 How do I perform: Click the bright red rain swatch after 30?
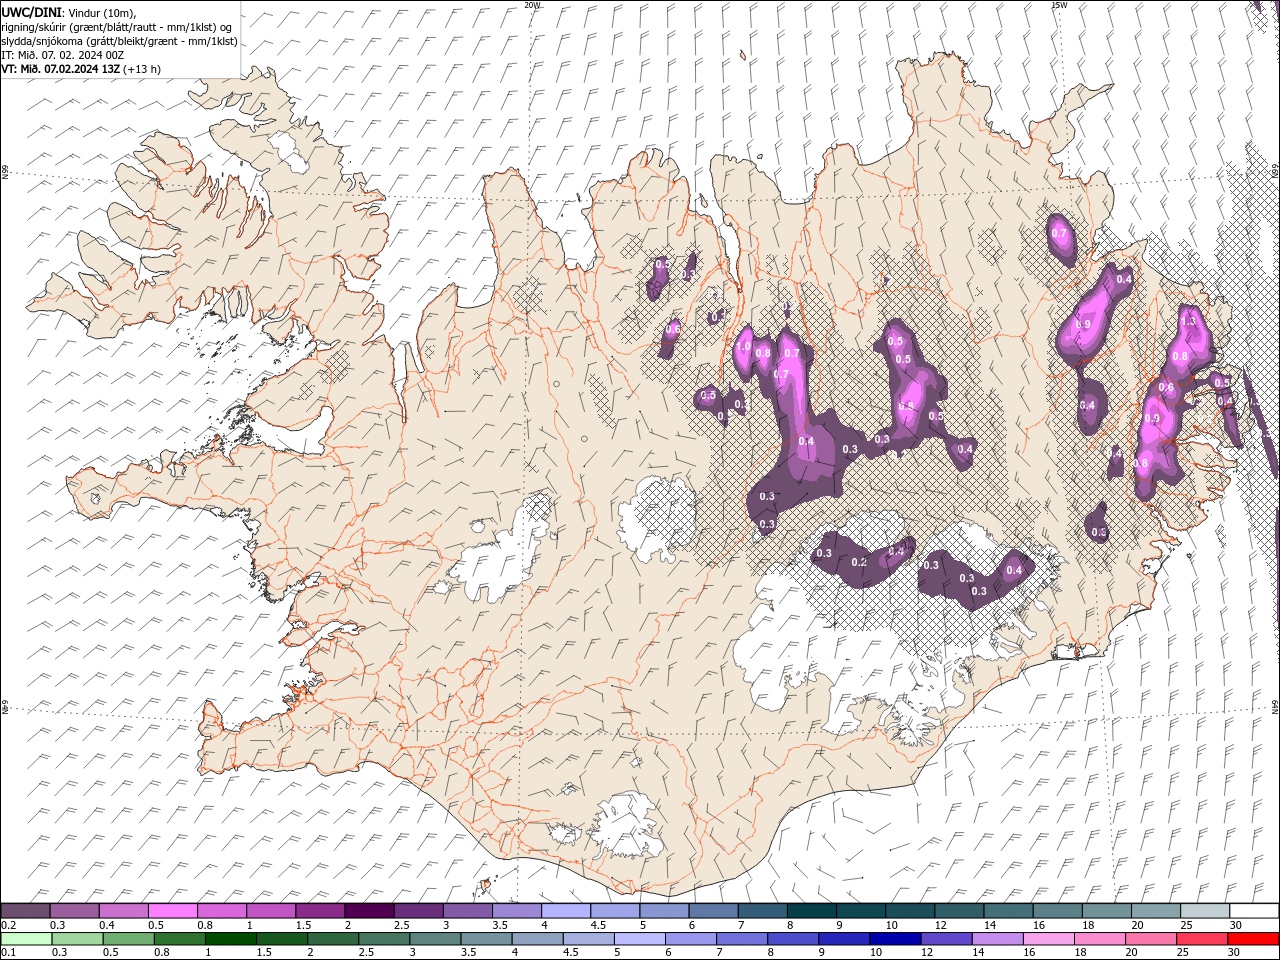coord(1254,939)
